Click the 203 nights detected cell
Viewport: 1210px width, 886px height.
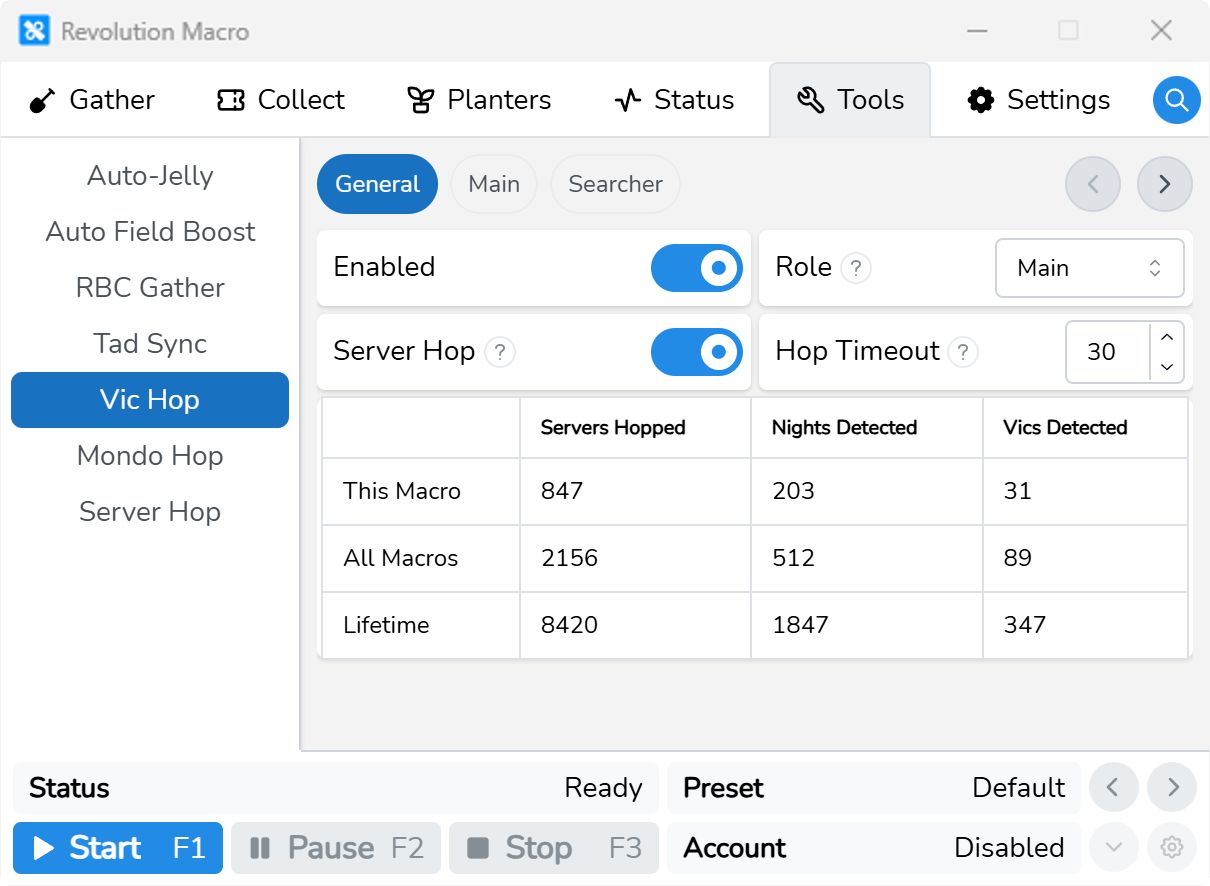pos(867,491)
